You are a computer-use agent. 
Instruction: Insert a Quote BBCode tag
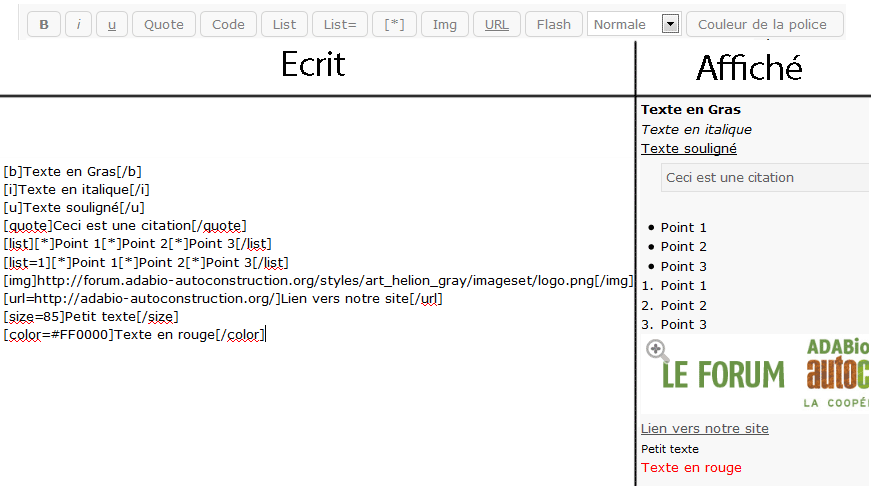click(x=164, y=24)
